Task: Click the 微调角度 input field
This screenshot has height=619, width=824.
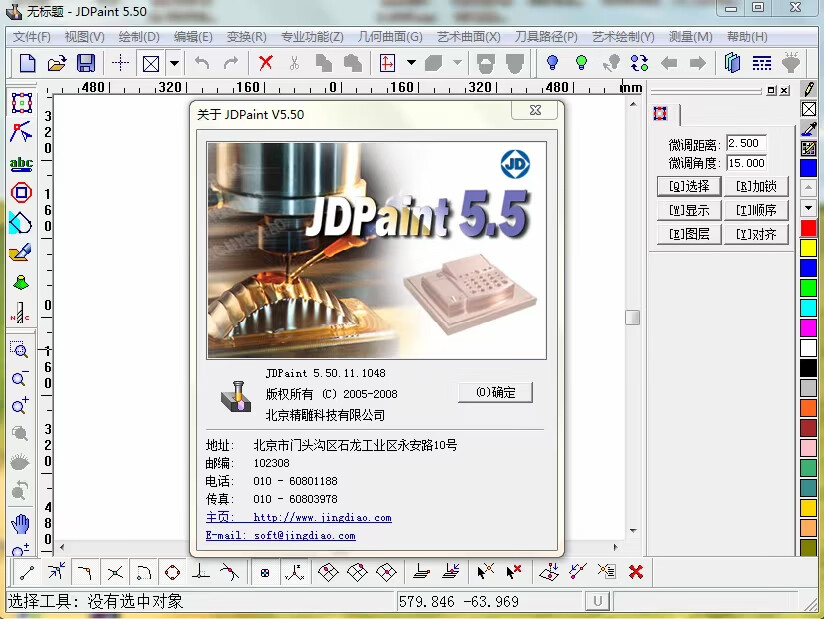Action: click(746, 163)
